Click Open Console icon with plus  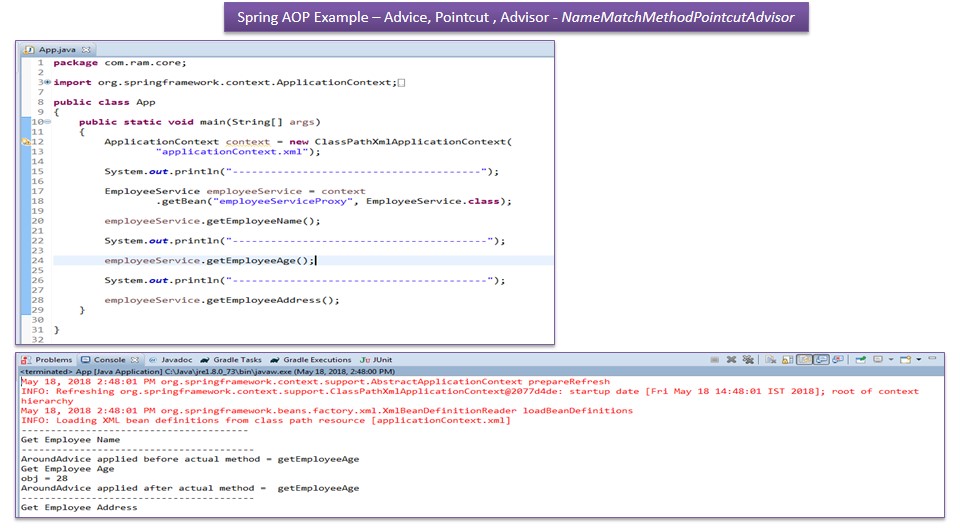pyautogui.click(x=905, y=360)
